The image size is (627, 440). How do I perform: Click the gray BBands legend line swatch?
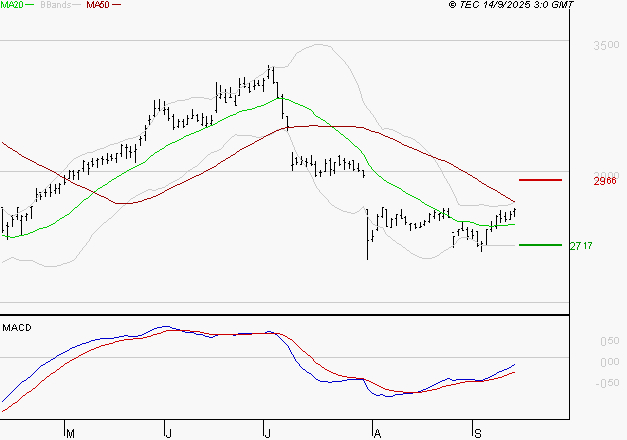tap(75, 5)
